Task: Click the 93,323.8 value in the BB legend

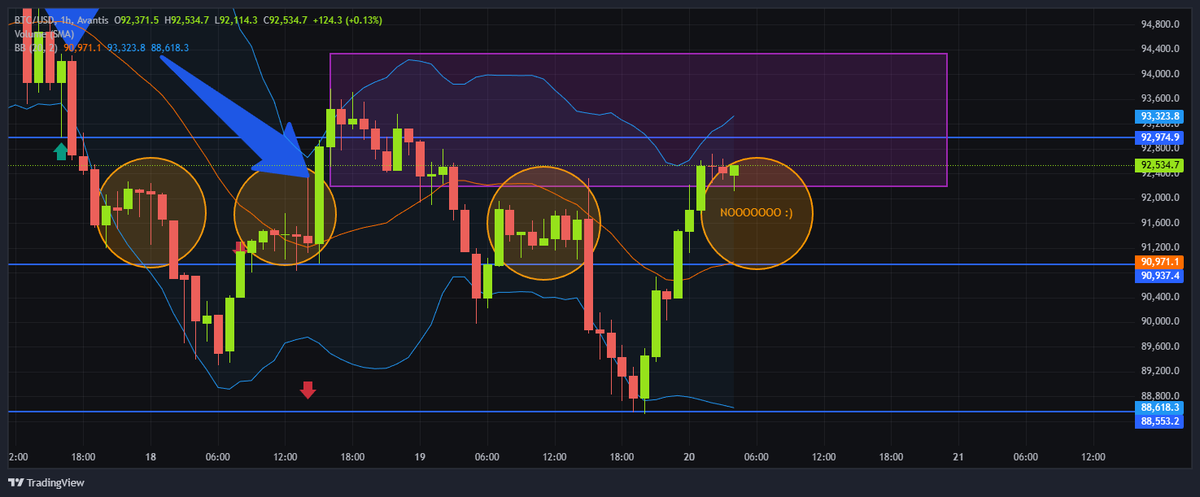Action: coord(127,47)
